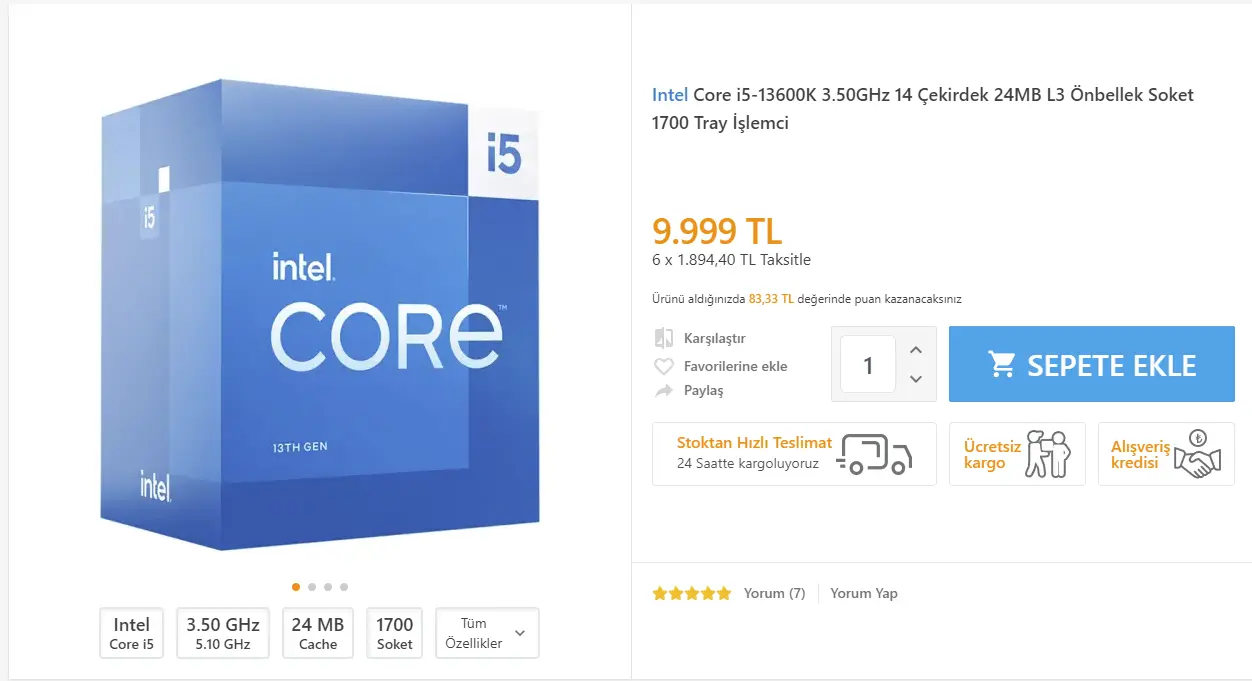Click the SEPETE EKLE button
This screenshot has width=1252, height=681.
coord(1092,364)
